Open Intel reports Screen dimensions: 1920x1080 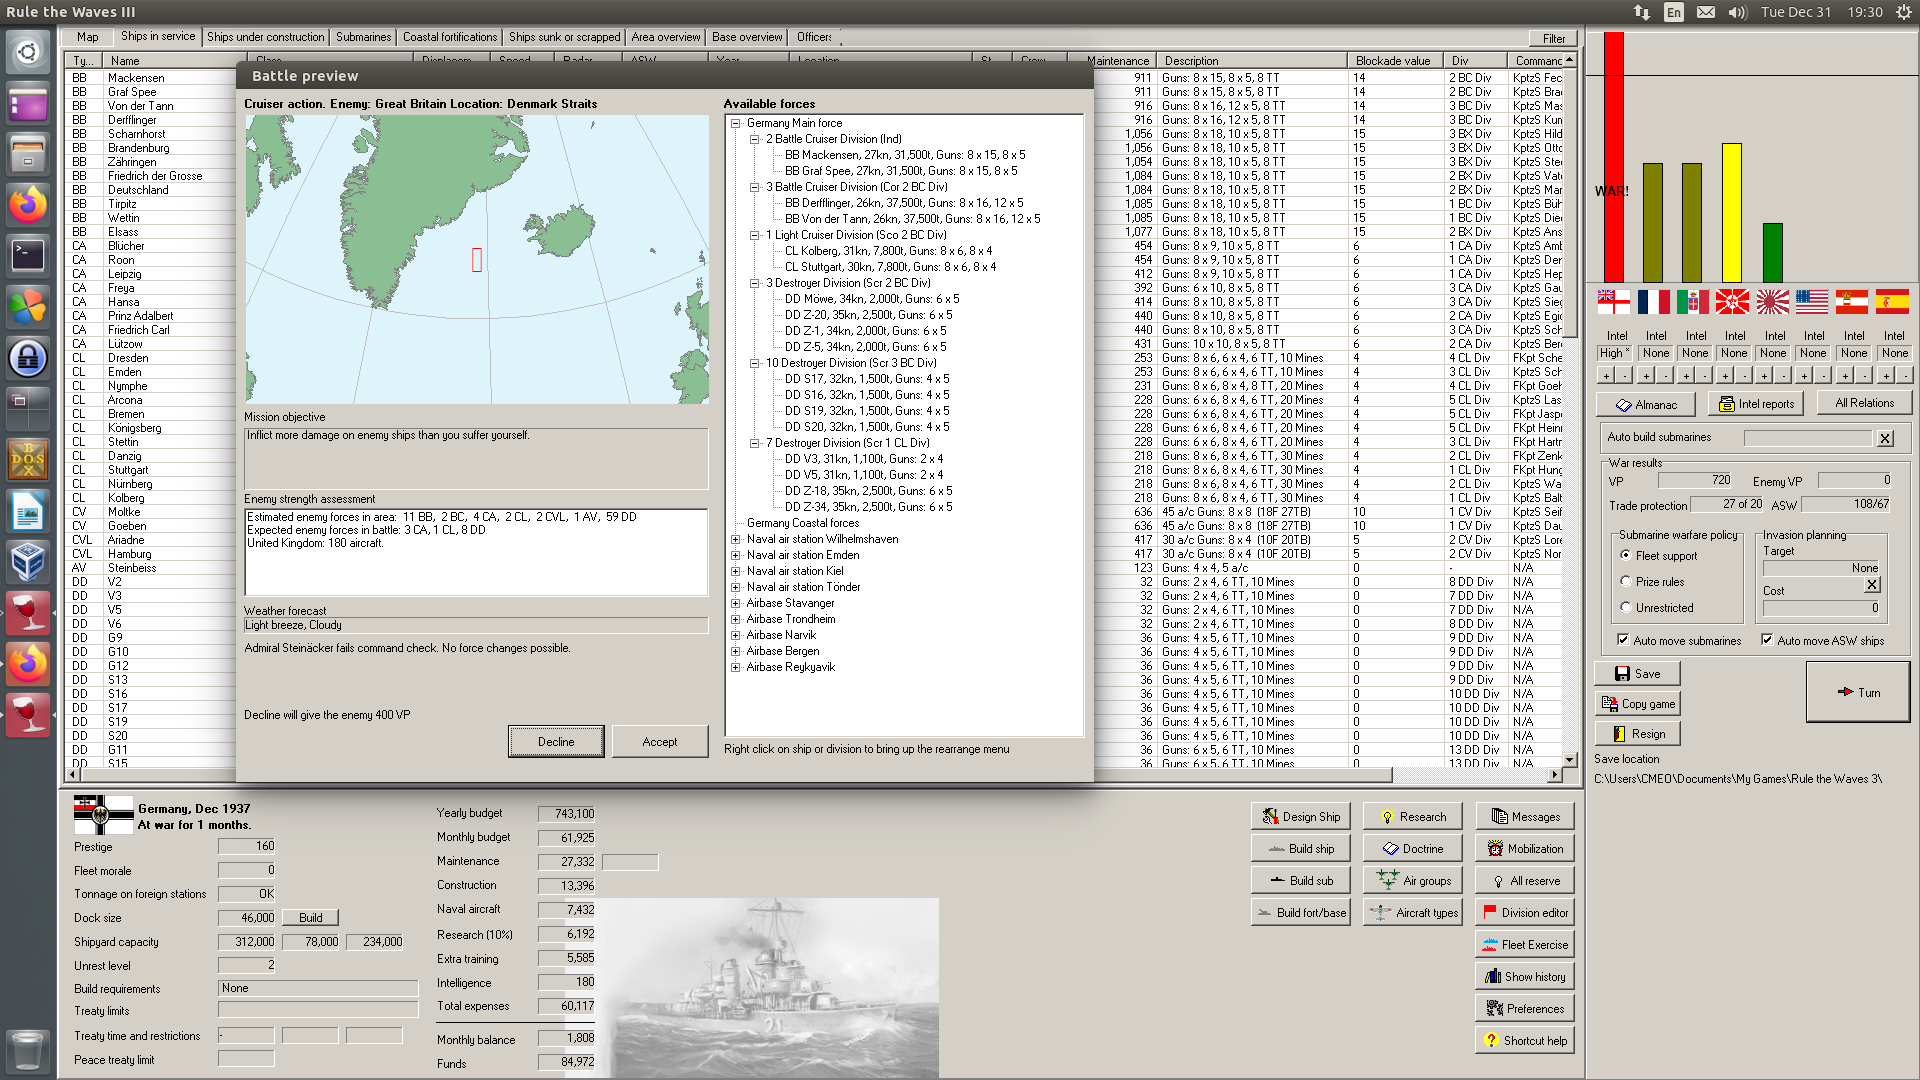[x=1755, y=404]
